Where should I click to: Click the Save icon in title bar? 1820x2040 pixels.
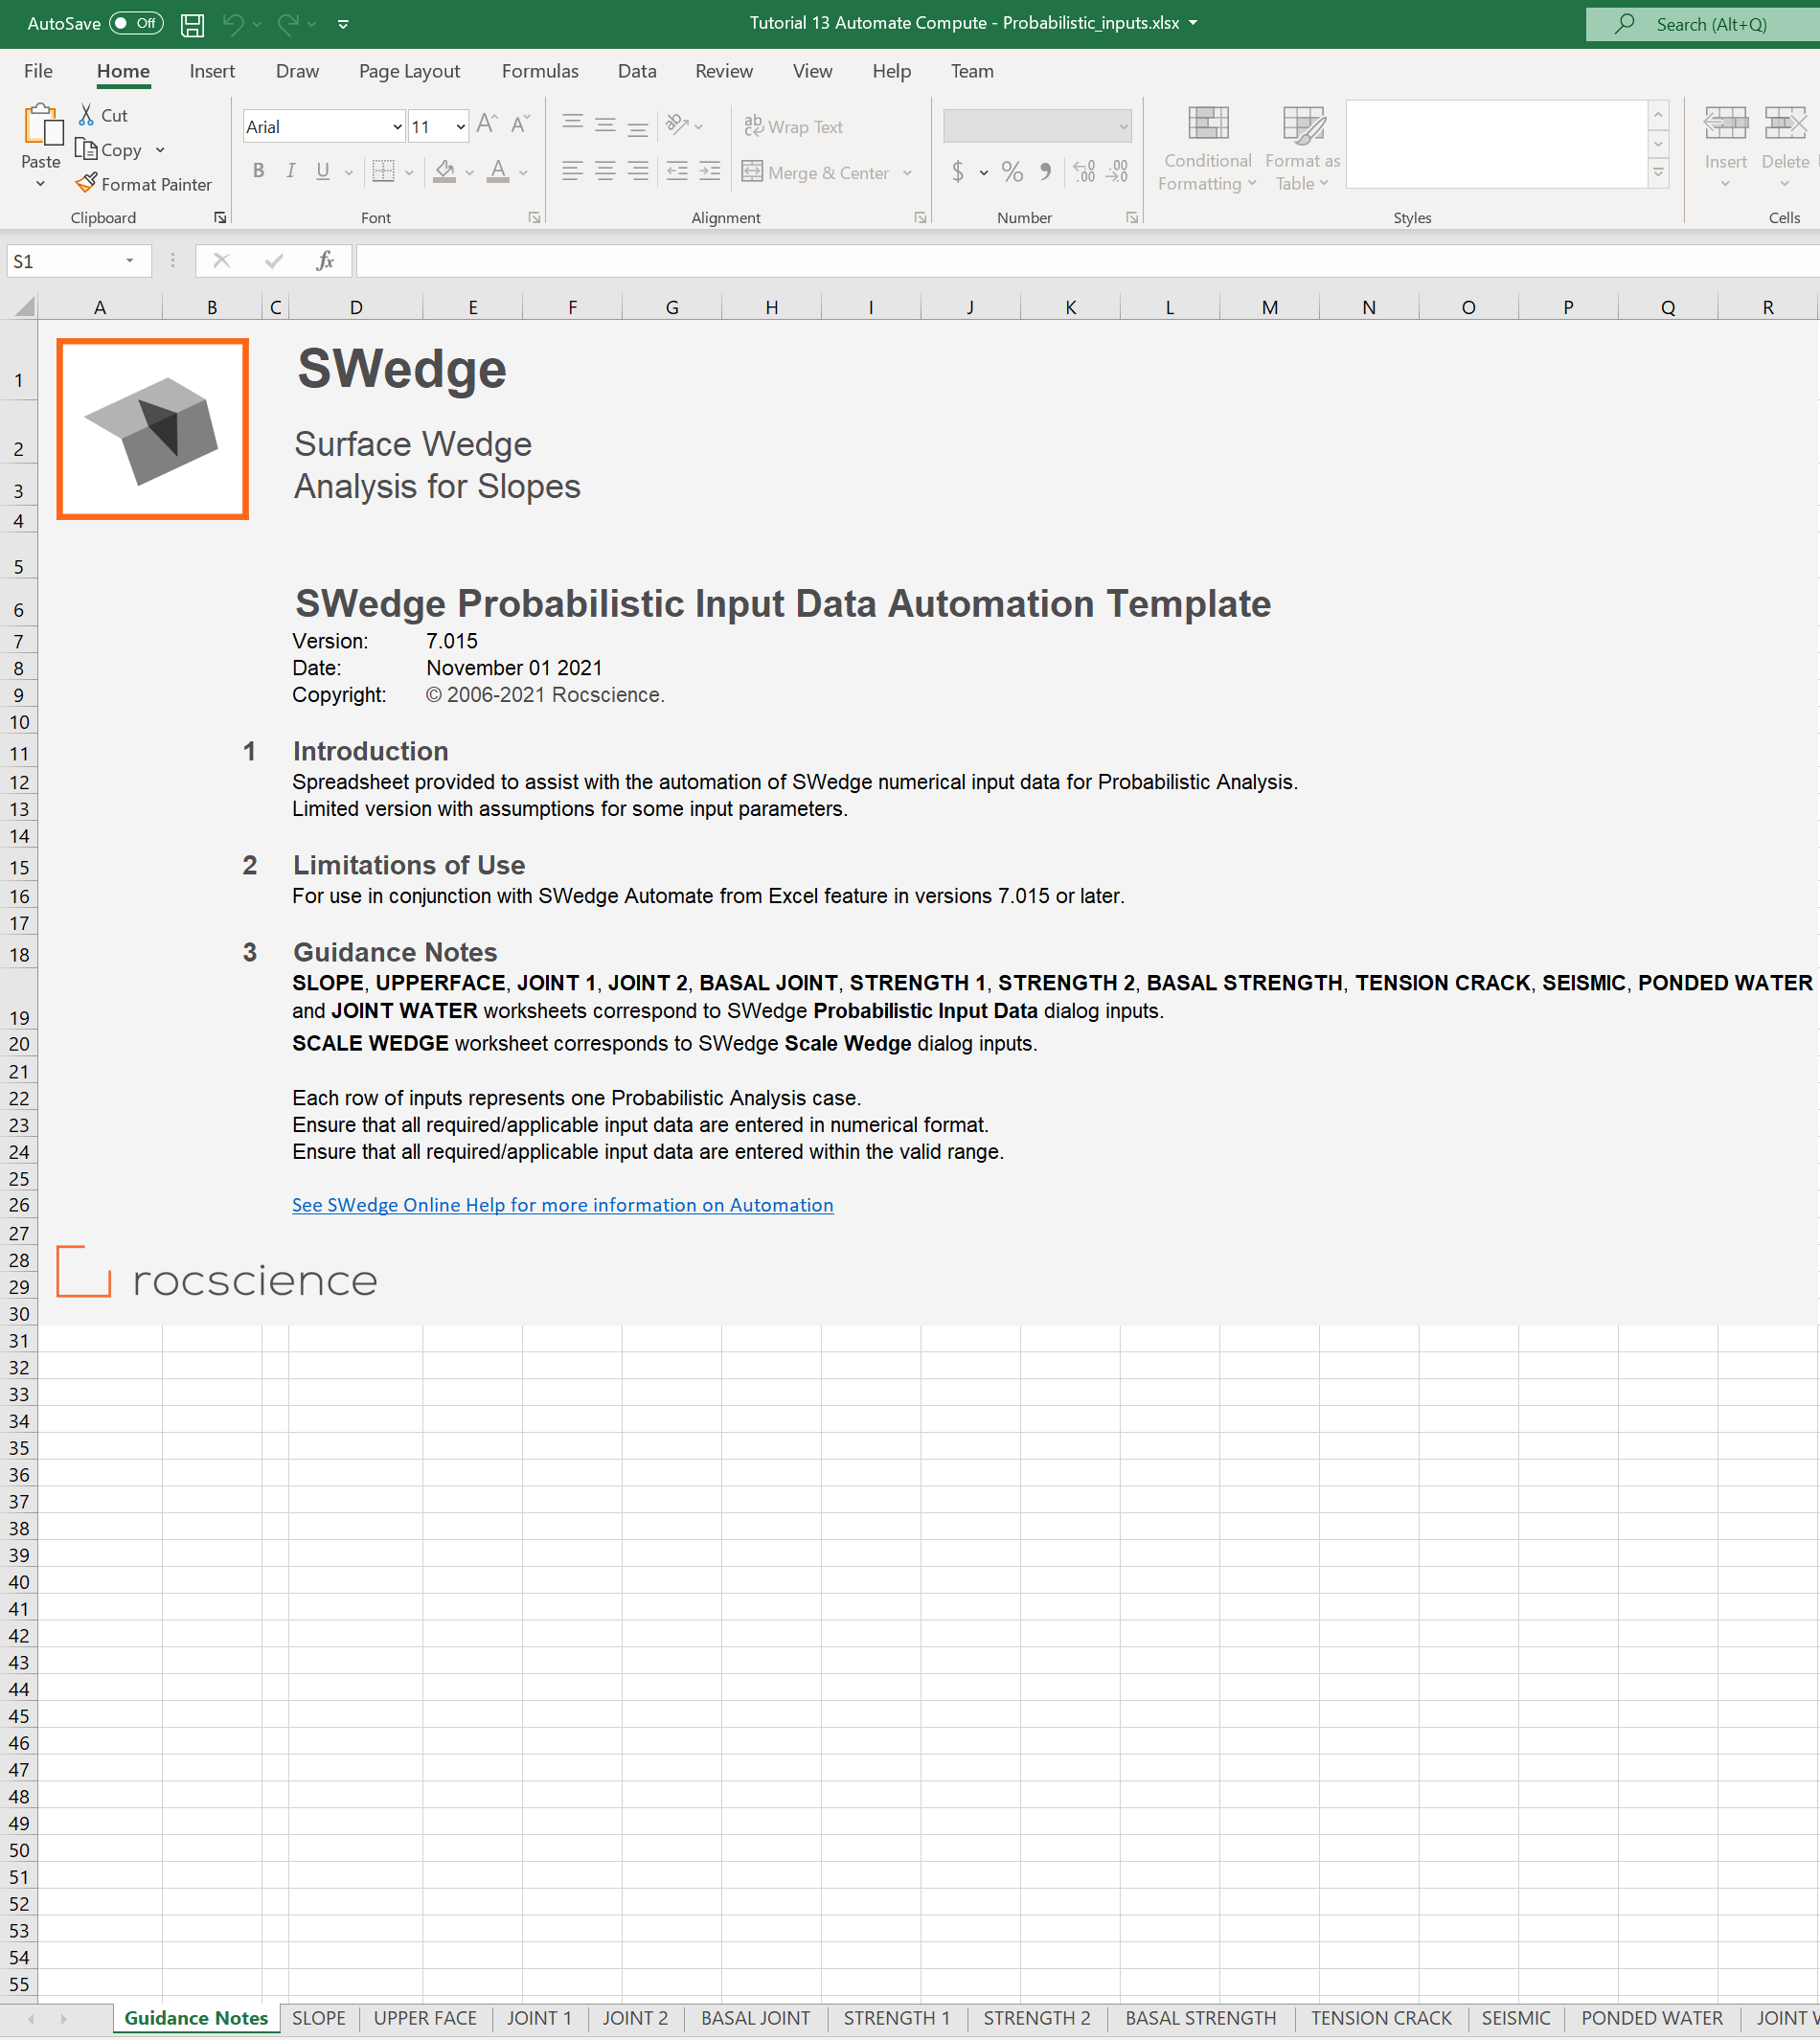(192, 24)
